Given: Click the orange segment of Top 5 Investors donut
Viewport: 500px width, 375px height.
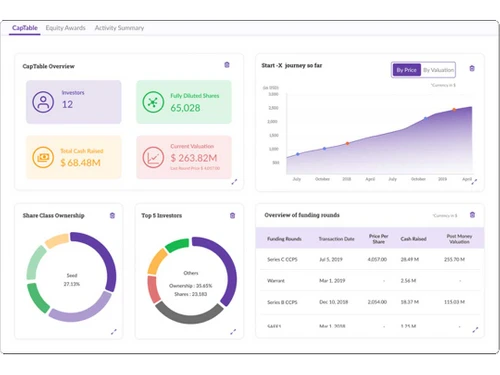Looking at the screenshot, I should click(x=157, y=262).
